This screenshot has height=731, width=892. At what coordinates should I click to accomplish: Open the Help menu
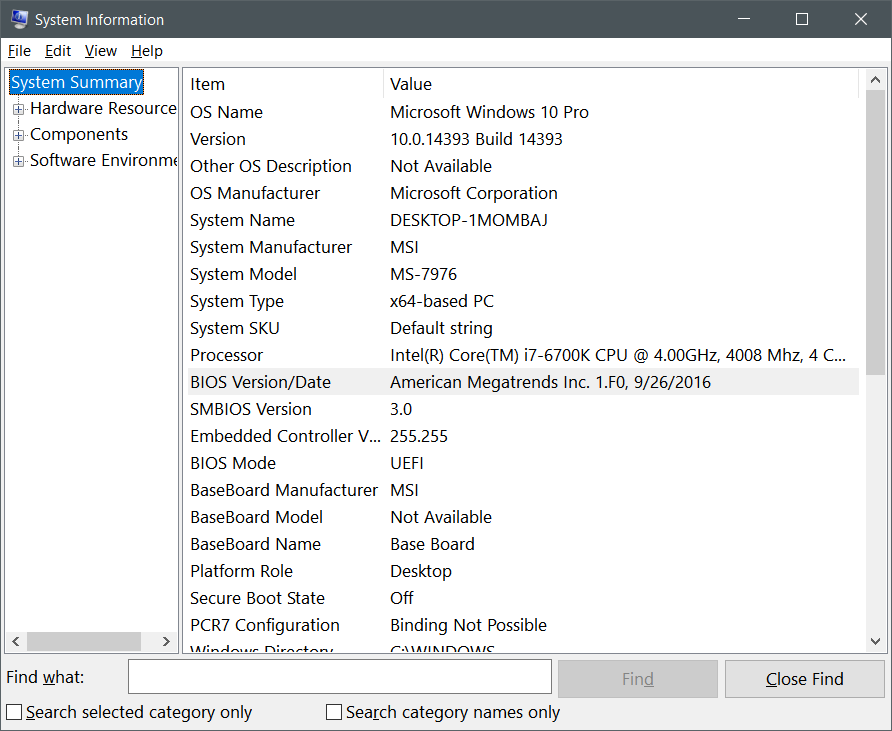(x=147, y=51)
